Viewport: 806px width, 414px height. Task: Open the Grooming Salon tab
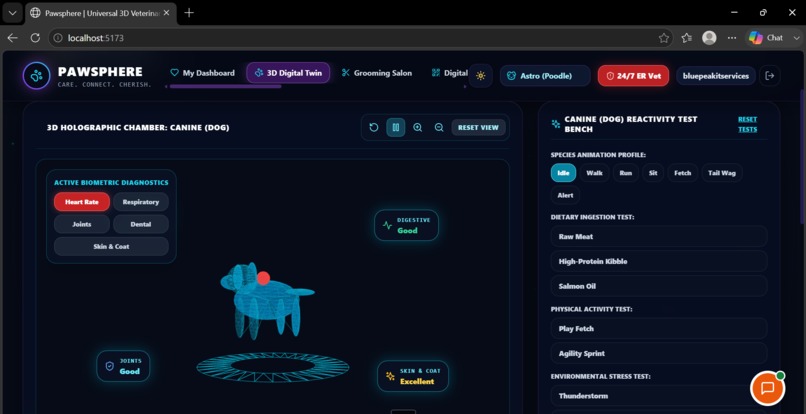pos(377,73)
